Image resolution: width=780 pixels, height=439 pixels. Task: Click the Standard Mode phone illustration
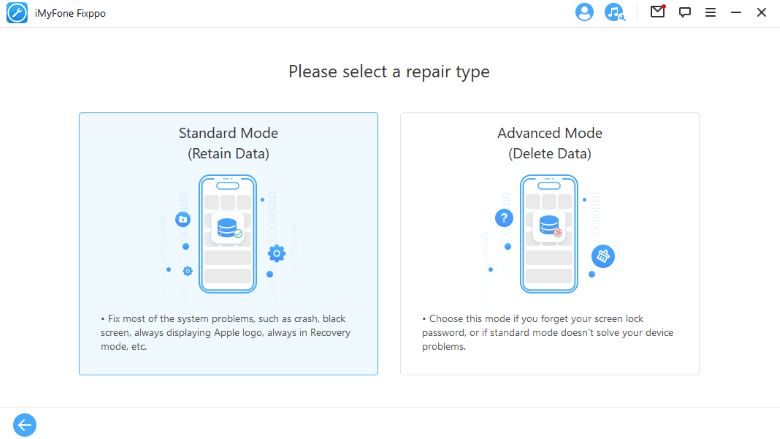pos(228,234)
